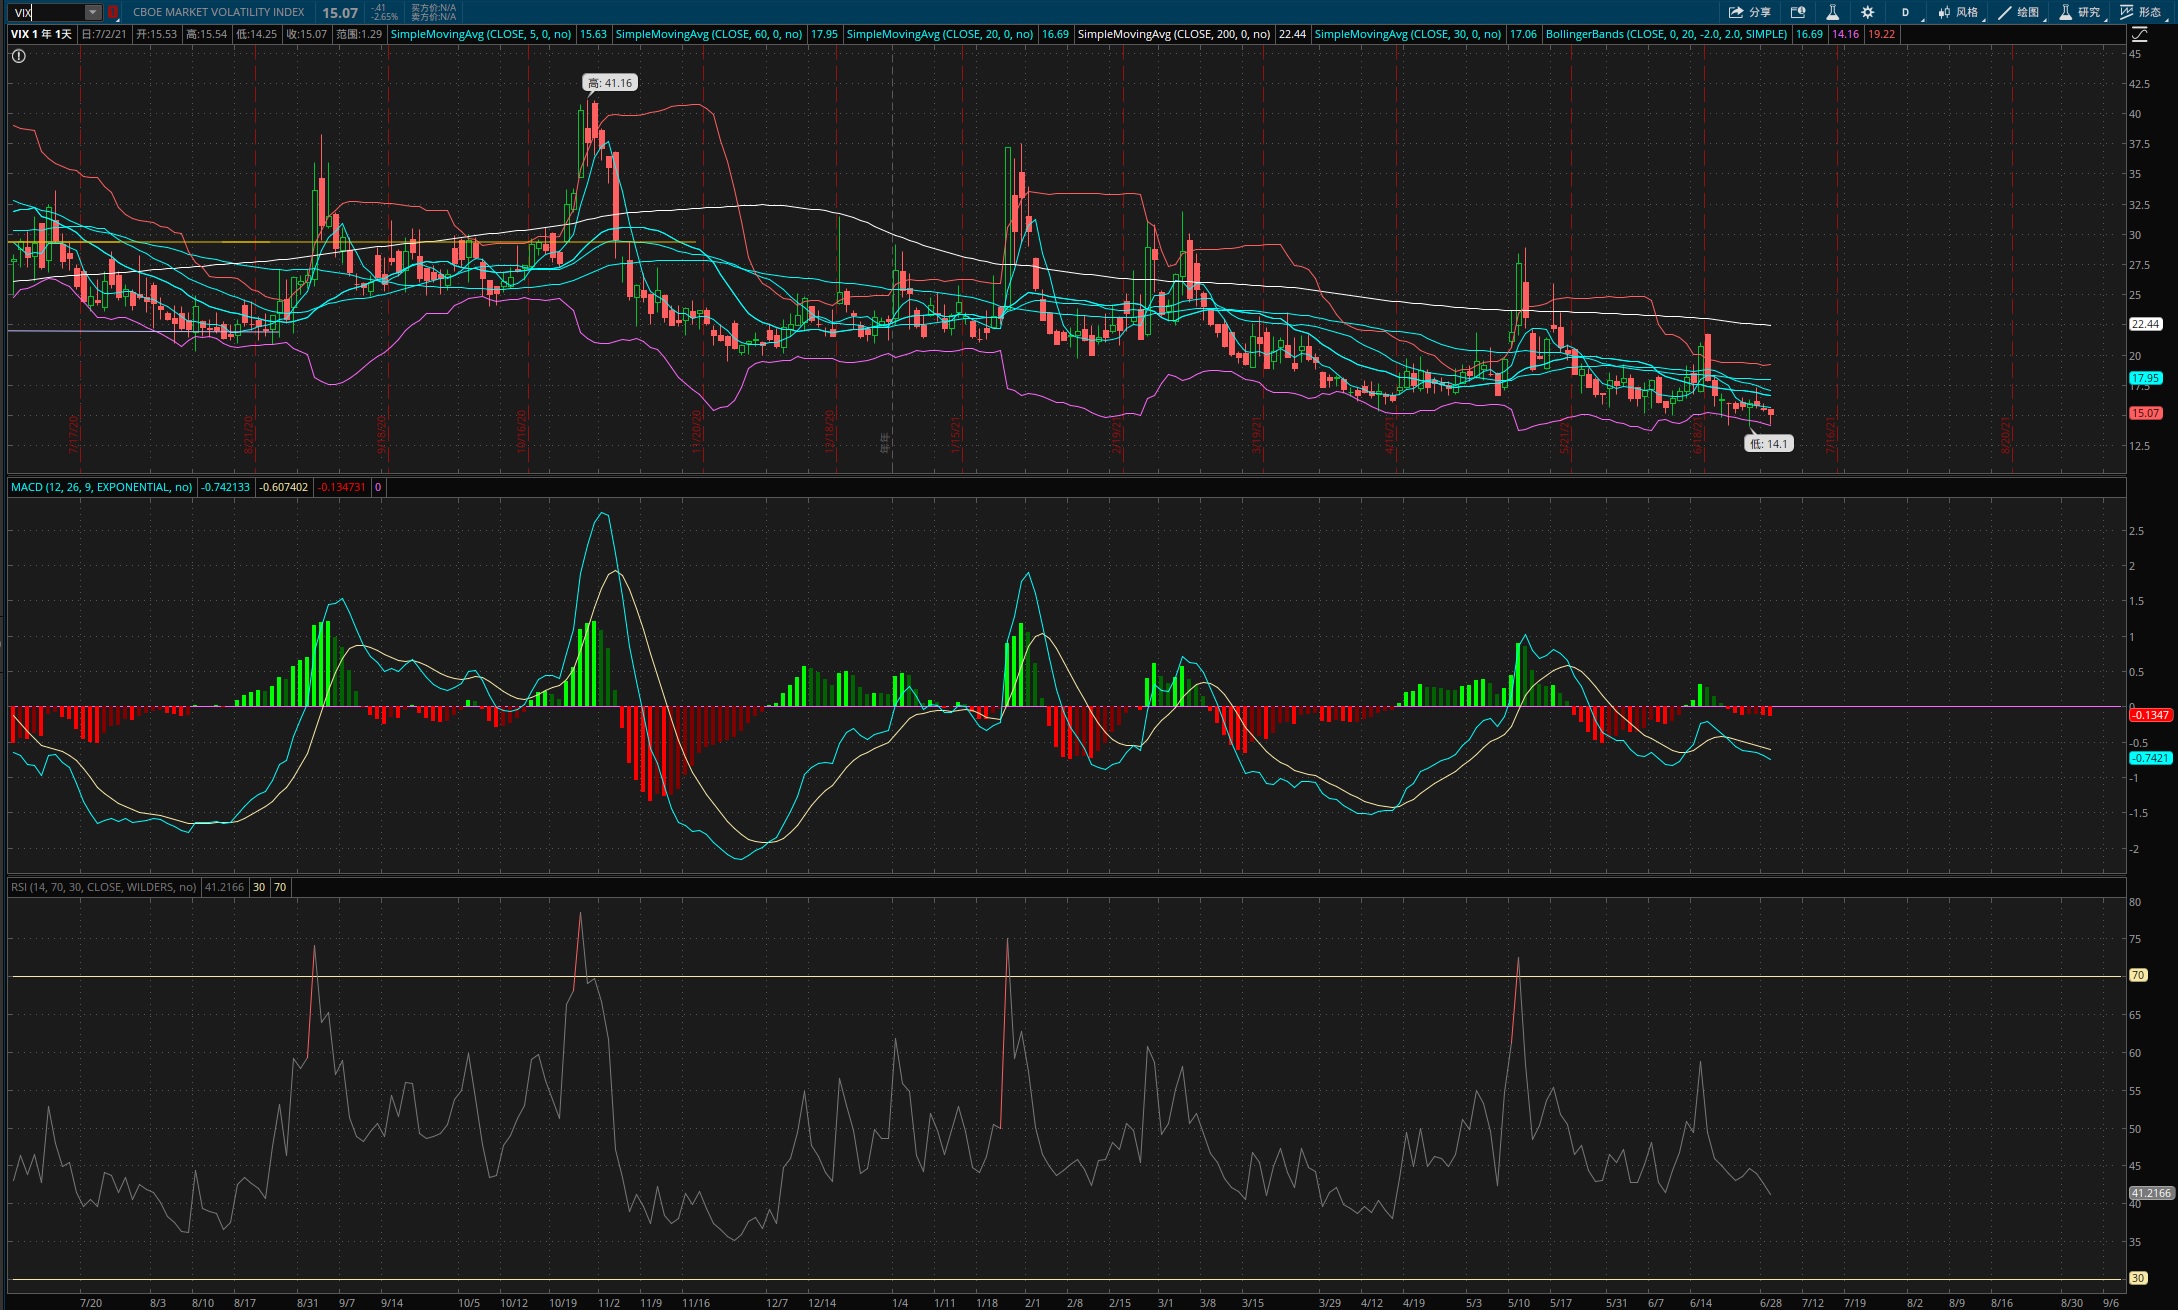Viewport: 2178px width, 1310px height.
Task: Click the 范围:1.29 range value
Action: (x=359, y=34)
